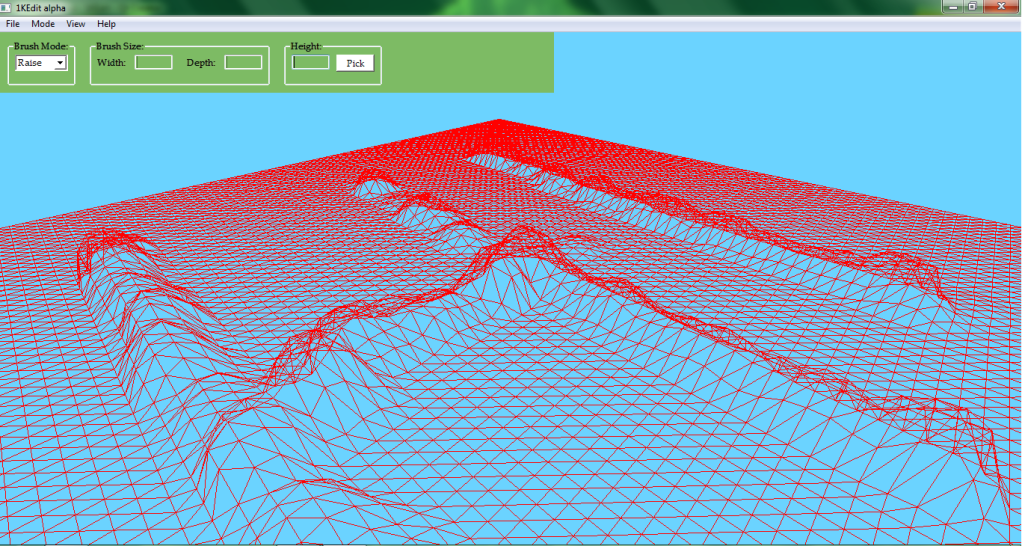The height and width of the screenshot is (546, 1022).
Task: Click the 1KEdit app icon in title bar
Action: tap(7, 7)
